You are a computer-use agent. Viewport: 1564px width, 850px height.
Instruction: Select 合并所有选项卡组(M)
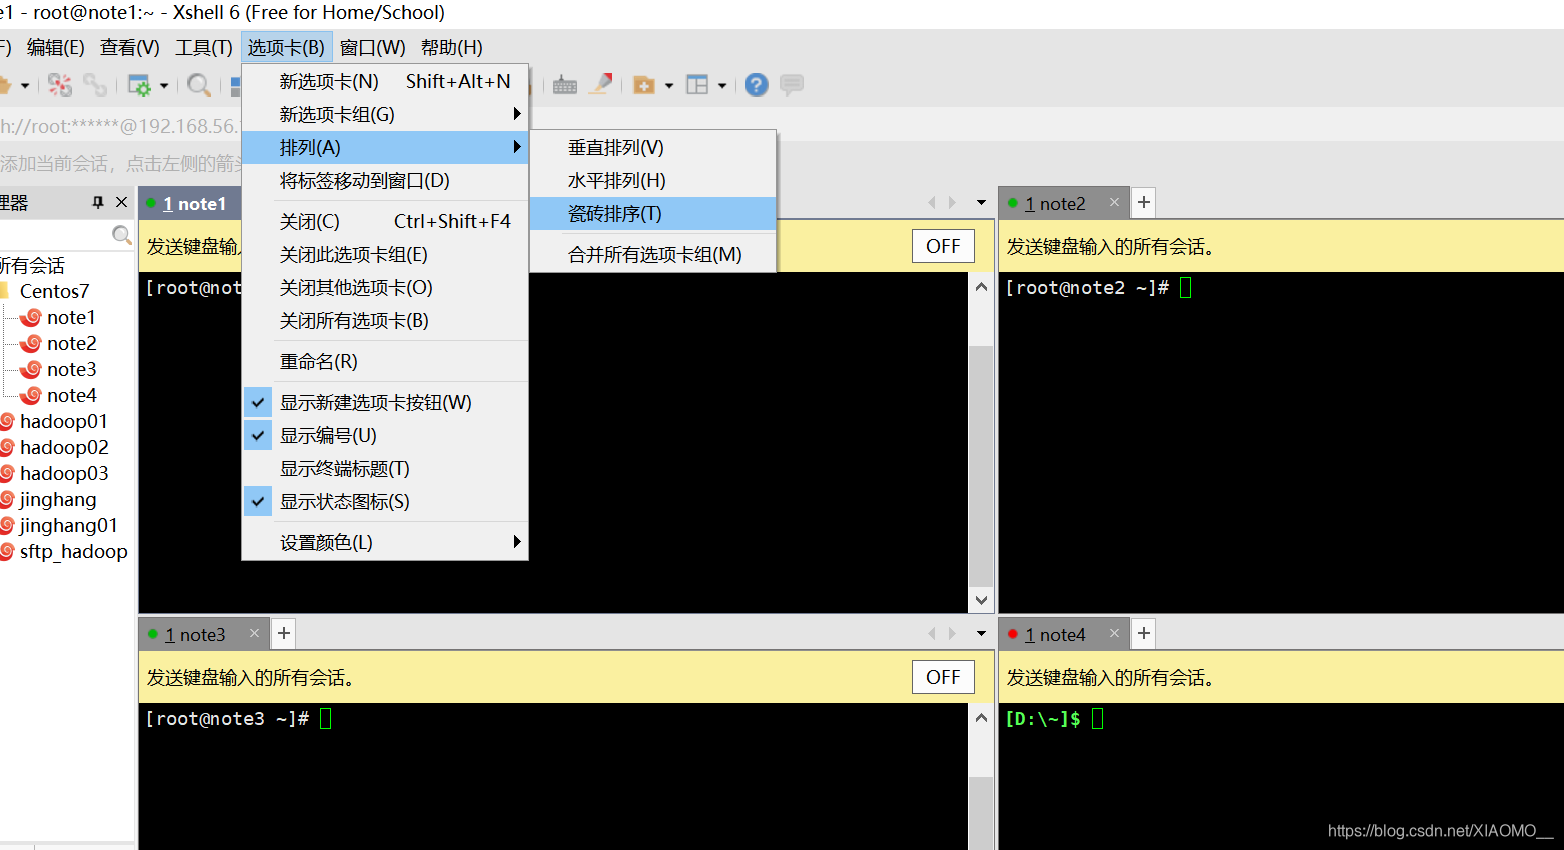click(x=654, y=254)
